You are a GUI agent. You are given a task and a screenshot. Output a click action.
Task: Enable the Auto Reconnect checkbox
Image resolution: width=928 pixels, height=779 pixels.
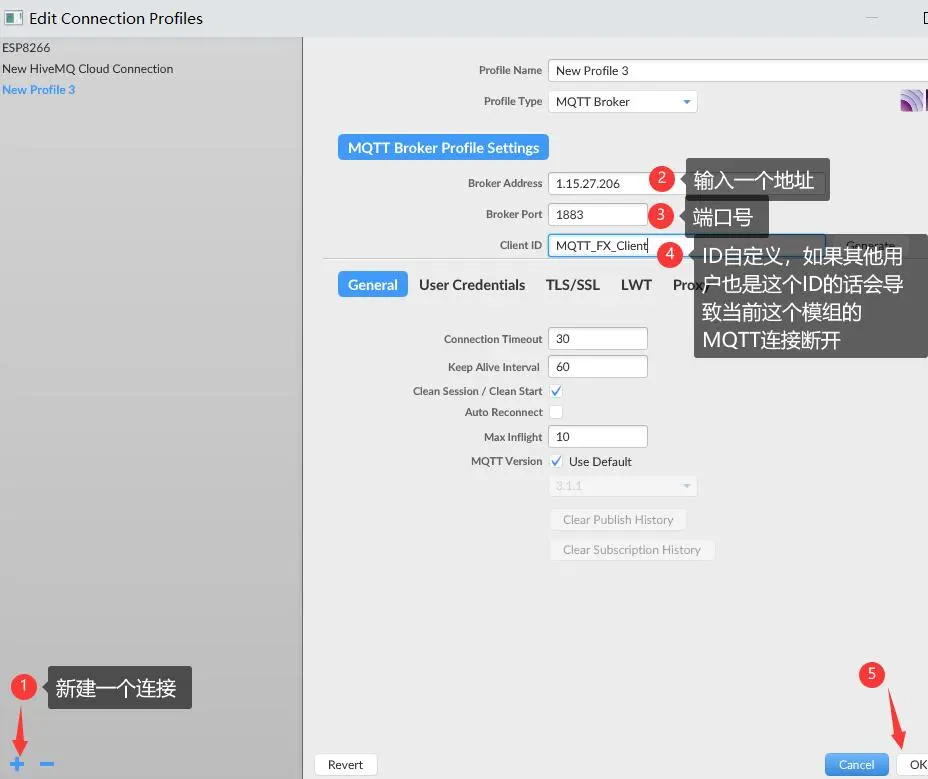click(556, 412)
